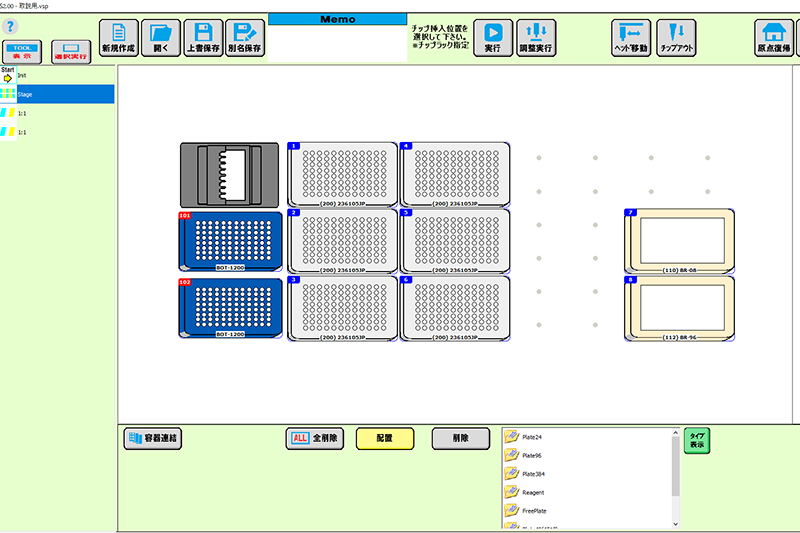Click the container list scrollbar down arrow
The height and width of the screenshot is (533, 800).
pos(676,524)
